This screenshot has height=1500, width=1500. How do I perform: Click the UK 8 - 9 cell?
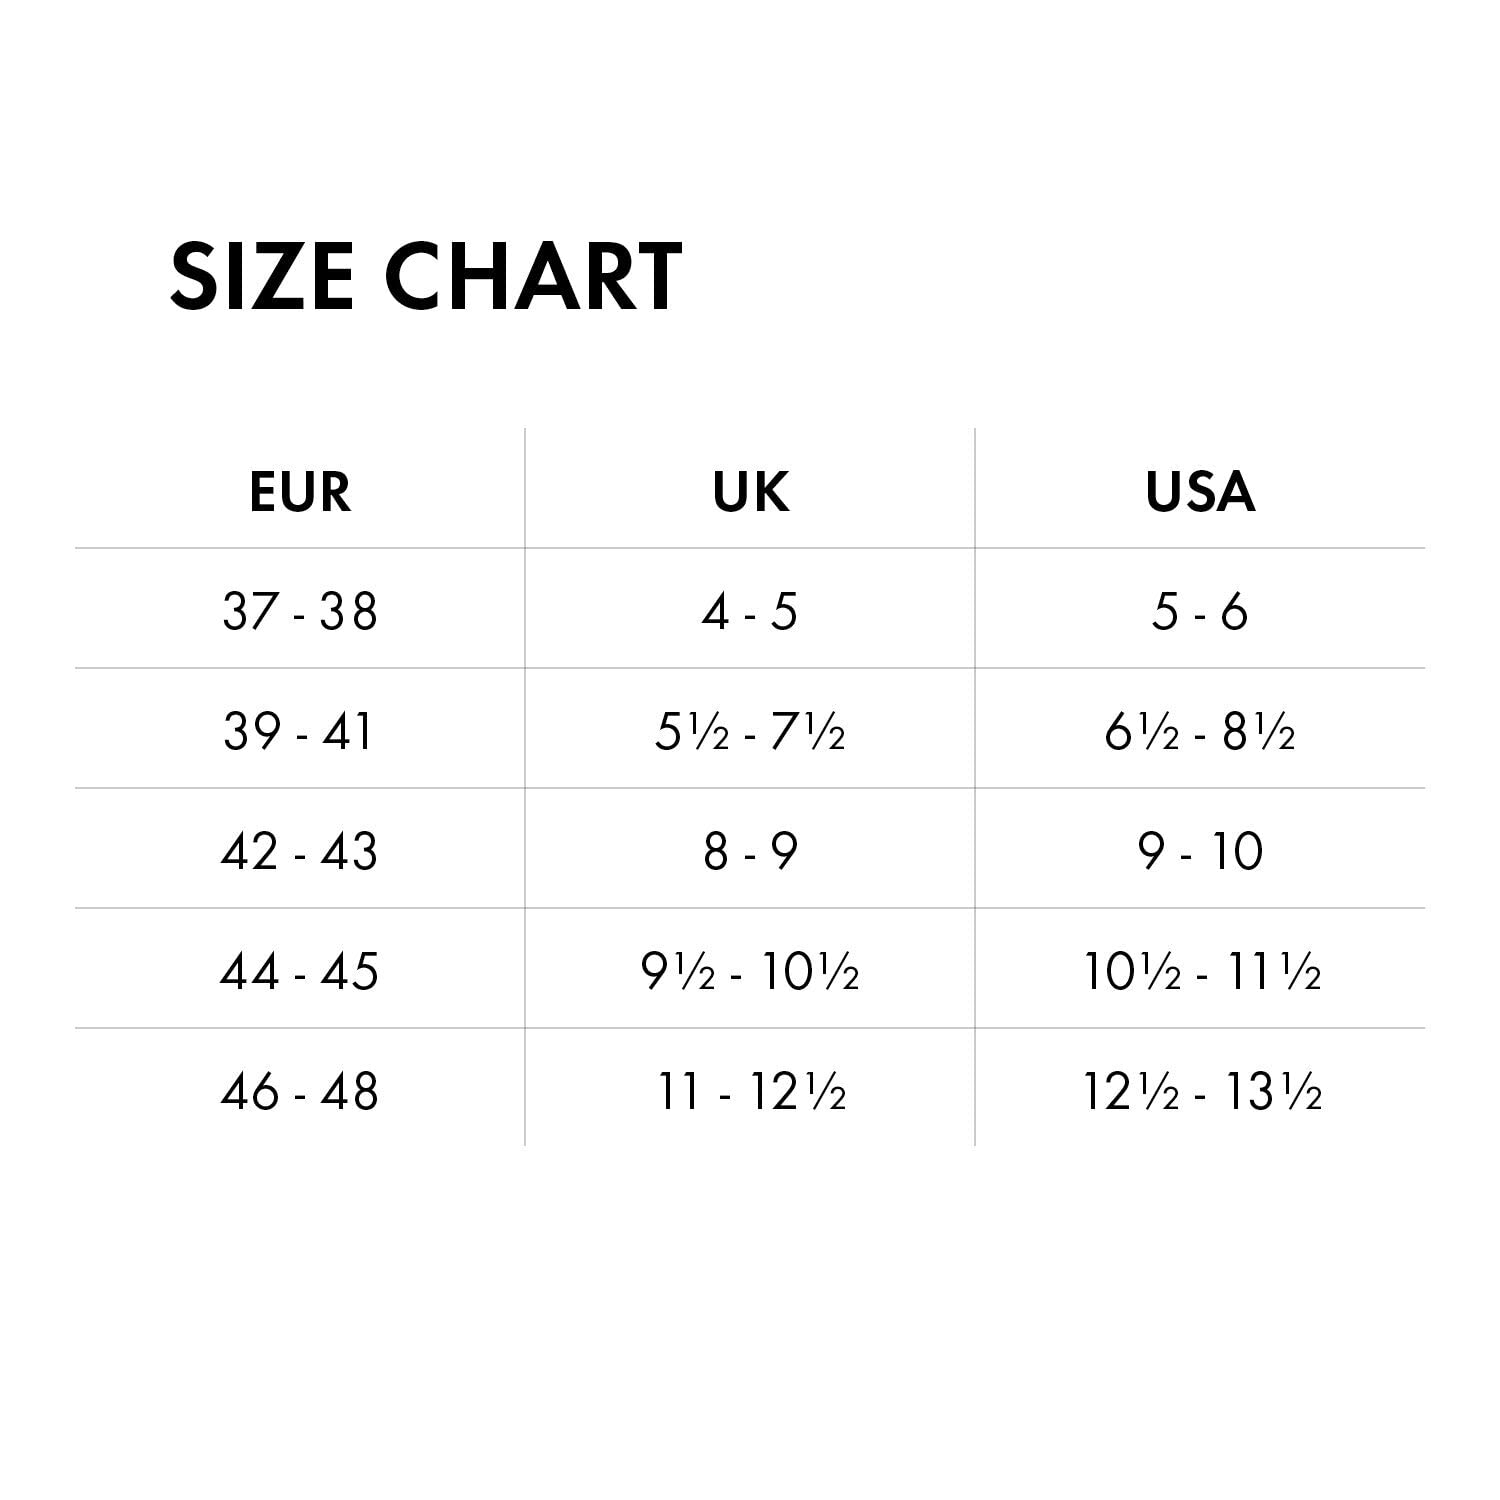pyautogui.click(x=750, y=851)
